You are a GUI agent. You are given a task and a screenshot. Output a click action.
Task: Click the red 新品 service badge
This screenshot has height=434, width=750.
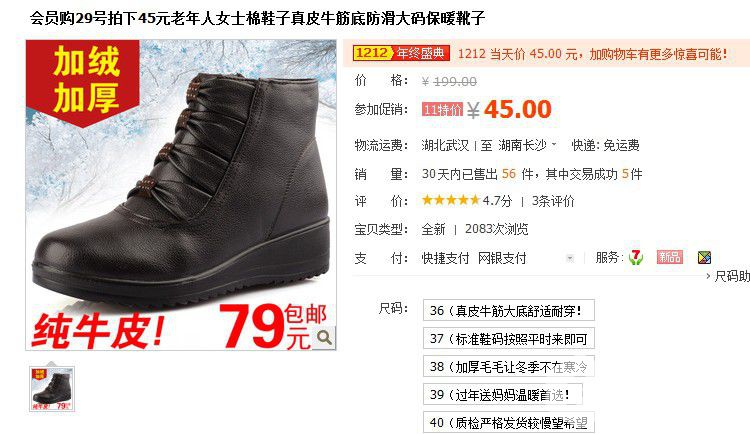click(x=670, y=257)
